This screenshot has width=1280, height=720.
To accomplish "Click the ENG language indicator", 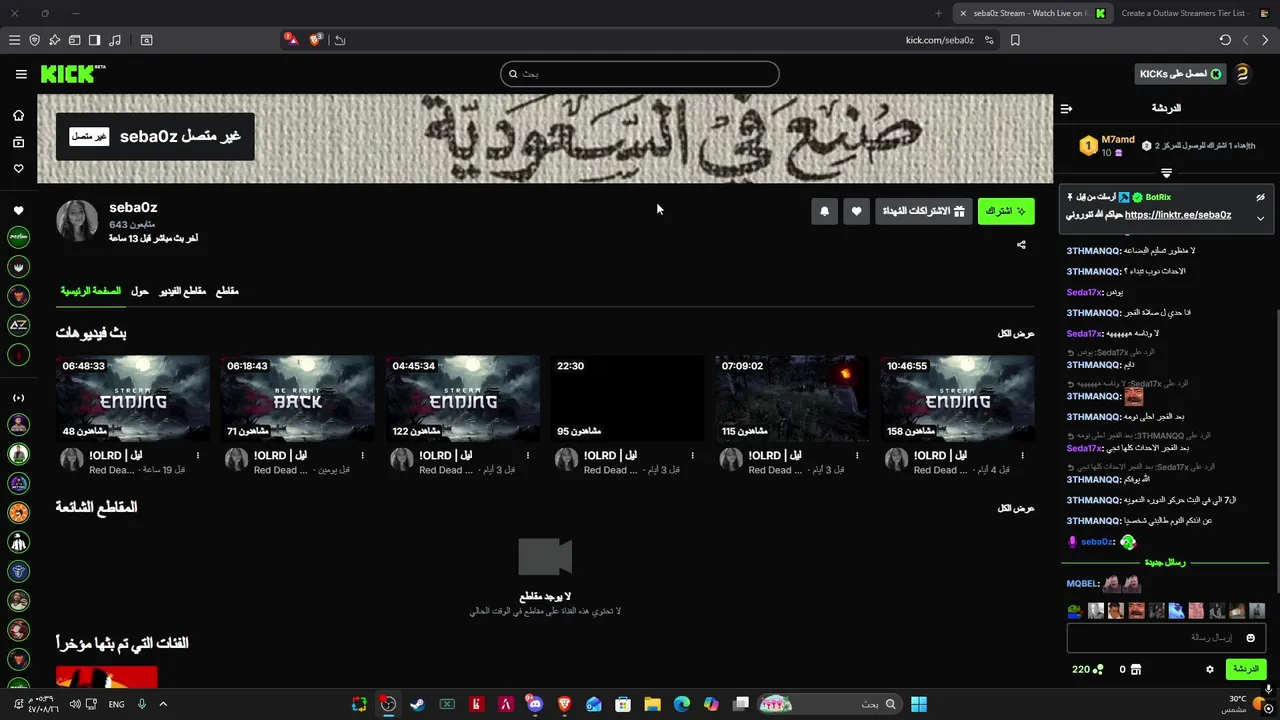I will tap(116, 704).
